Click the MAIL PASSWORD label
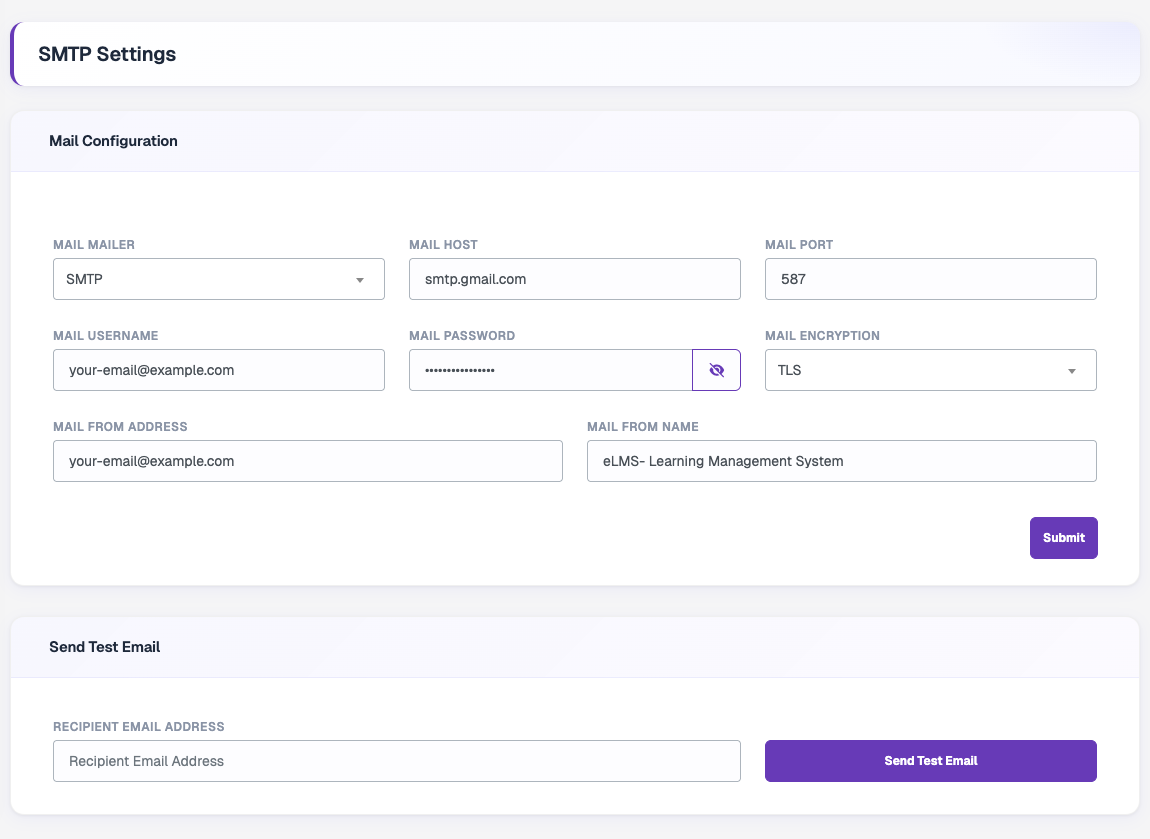Screen dimensions: 1150x839 (x=462, y=336)
